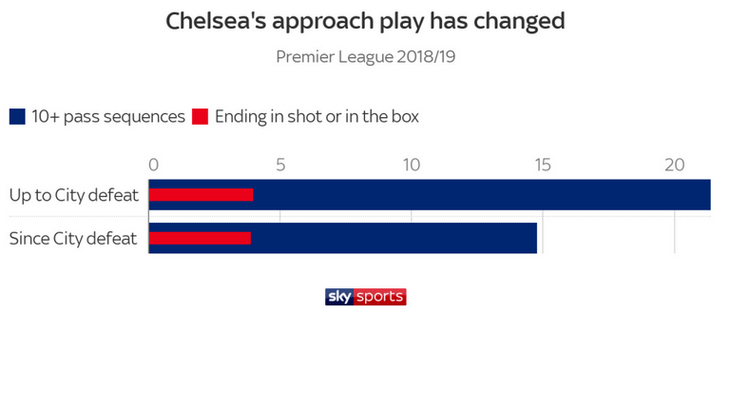Select the '10+ pass sequences' legend label
The width and height of the screenshot is (730, 411).
pyautogui.click(x=107, y=117)
